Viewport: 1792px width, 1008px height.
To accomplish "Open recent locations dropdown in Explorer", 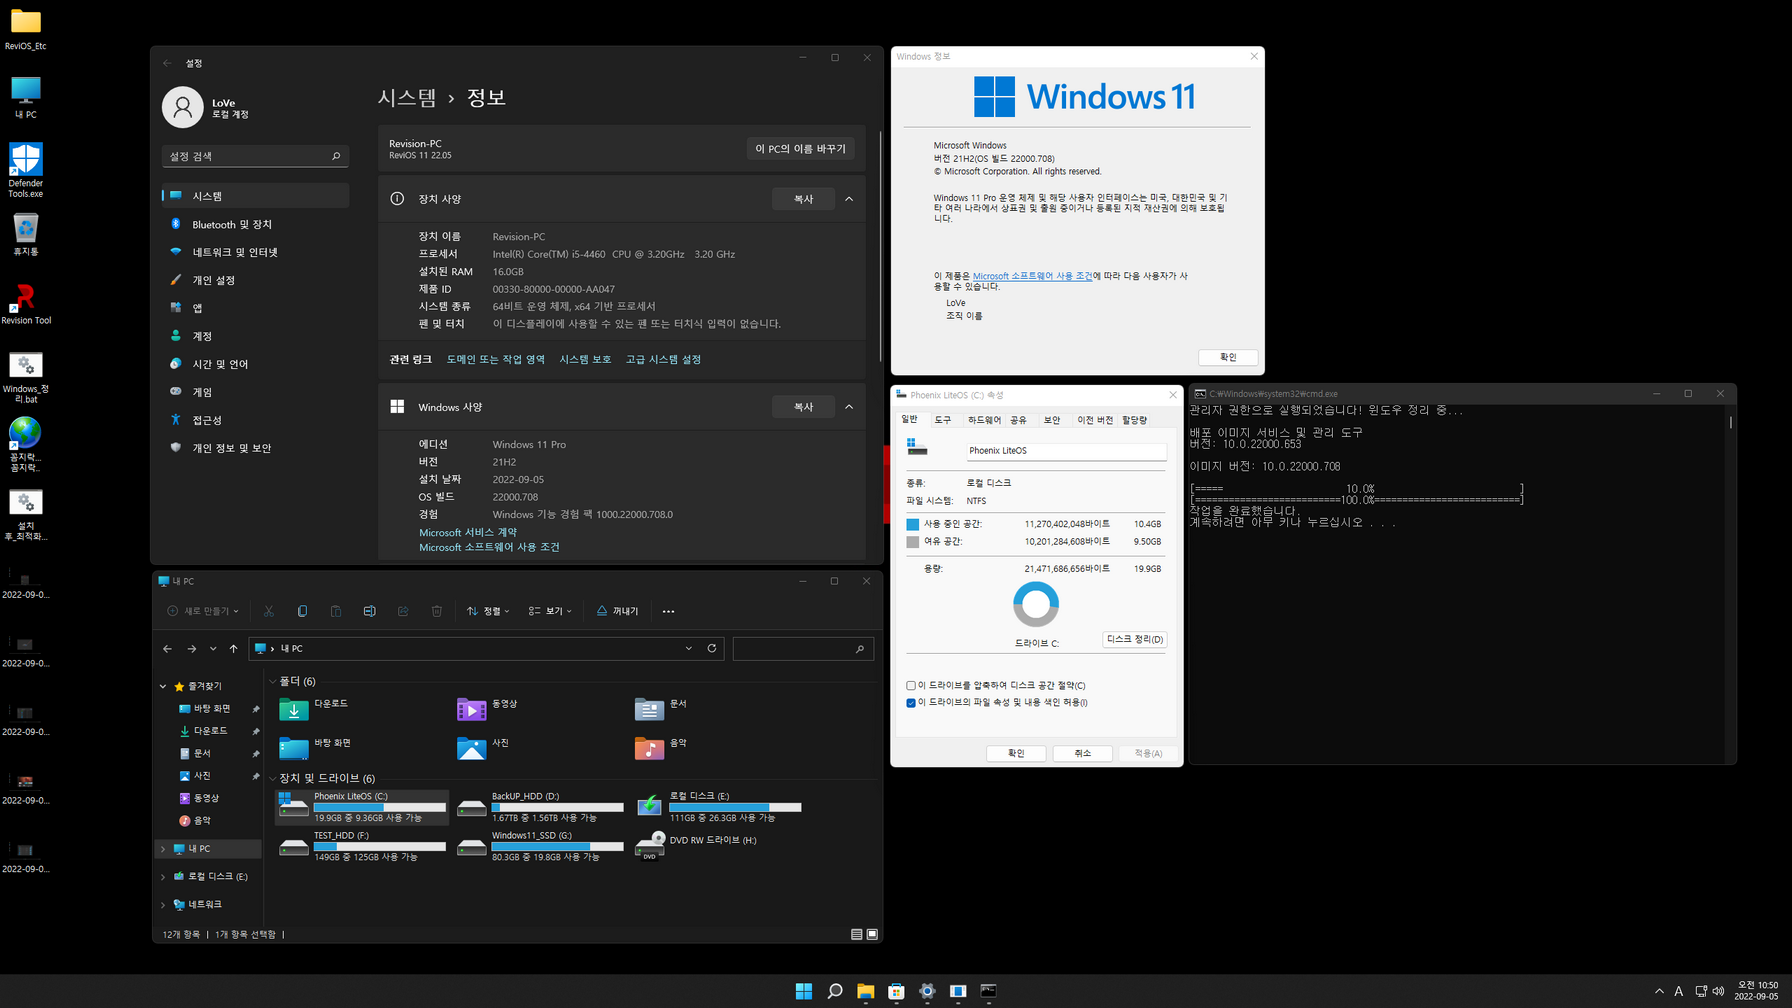I will tap(213, 648).
